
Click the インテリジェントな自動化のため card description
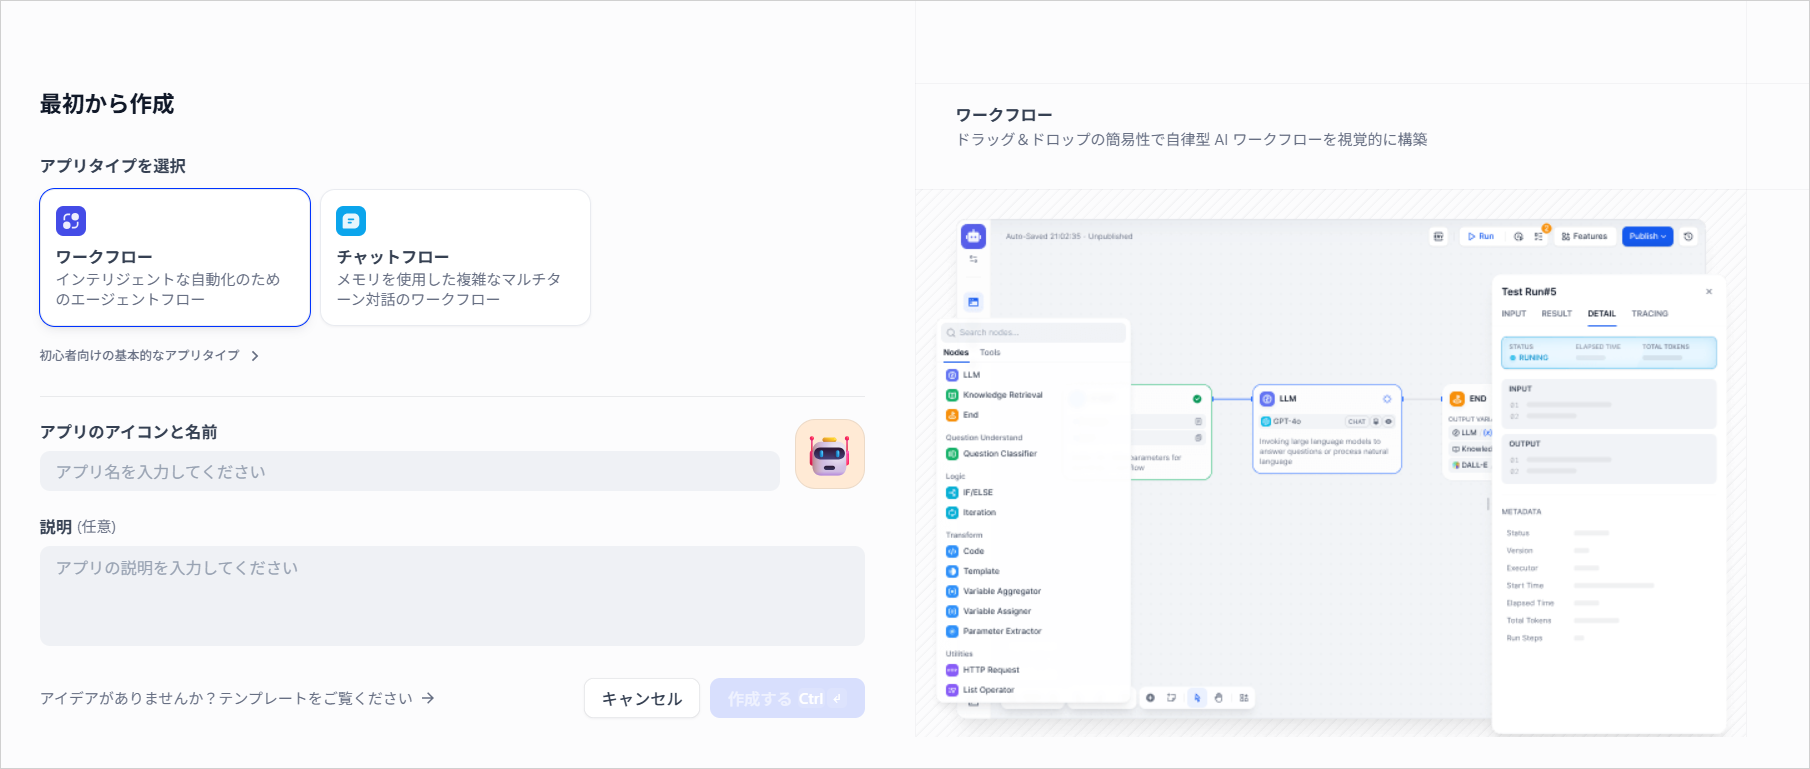click(x=168, y=289)
